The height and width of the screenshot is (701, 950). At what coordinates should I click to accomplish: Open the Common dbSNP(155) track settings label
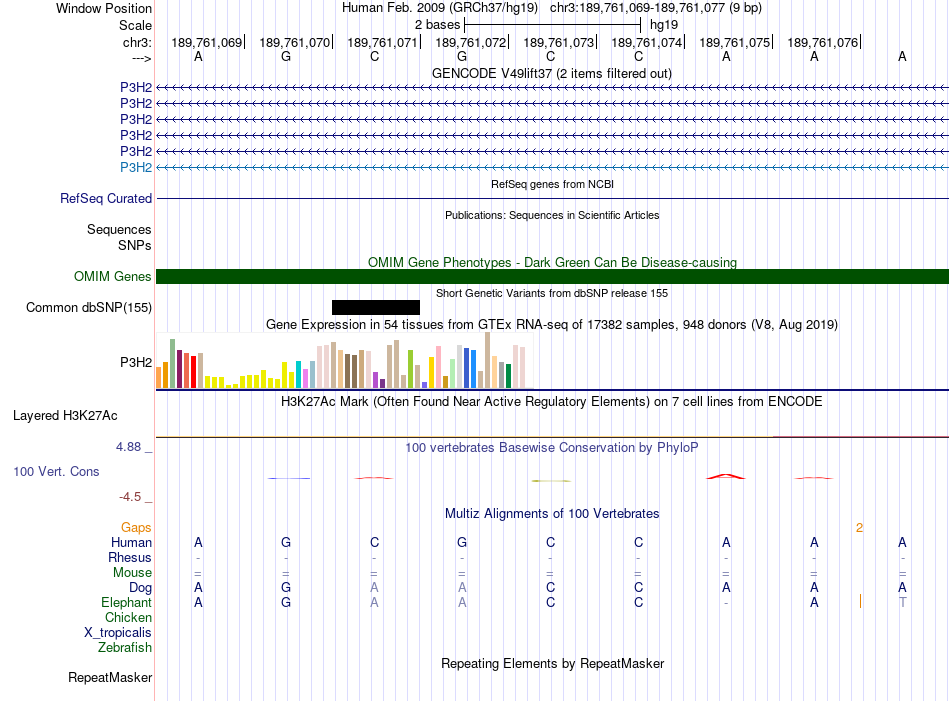(x=89, y=307)
